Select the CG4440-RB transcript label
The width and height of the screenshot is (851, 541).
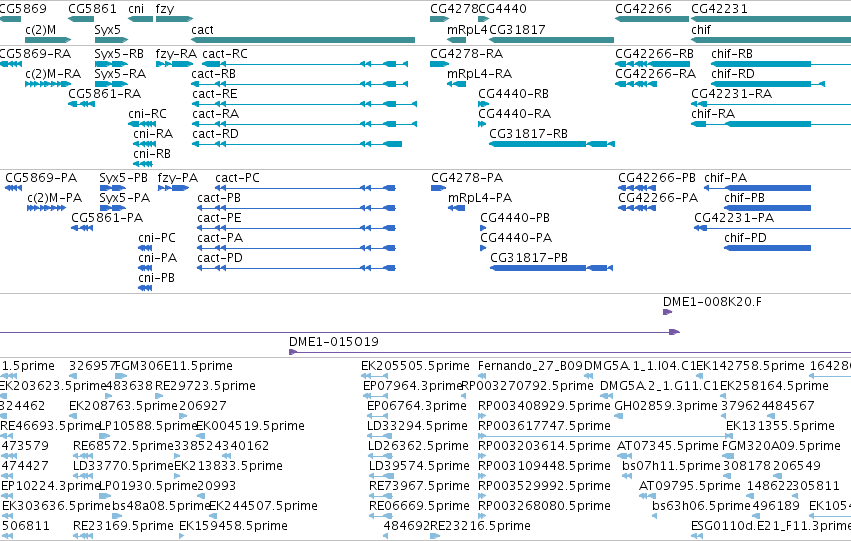(513, 94)
